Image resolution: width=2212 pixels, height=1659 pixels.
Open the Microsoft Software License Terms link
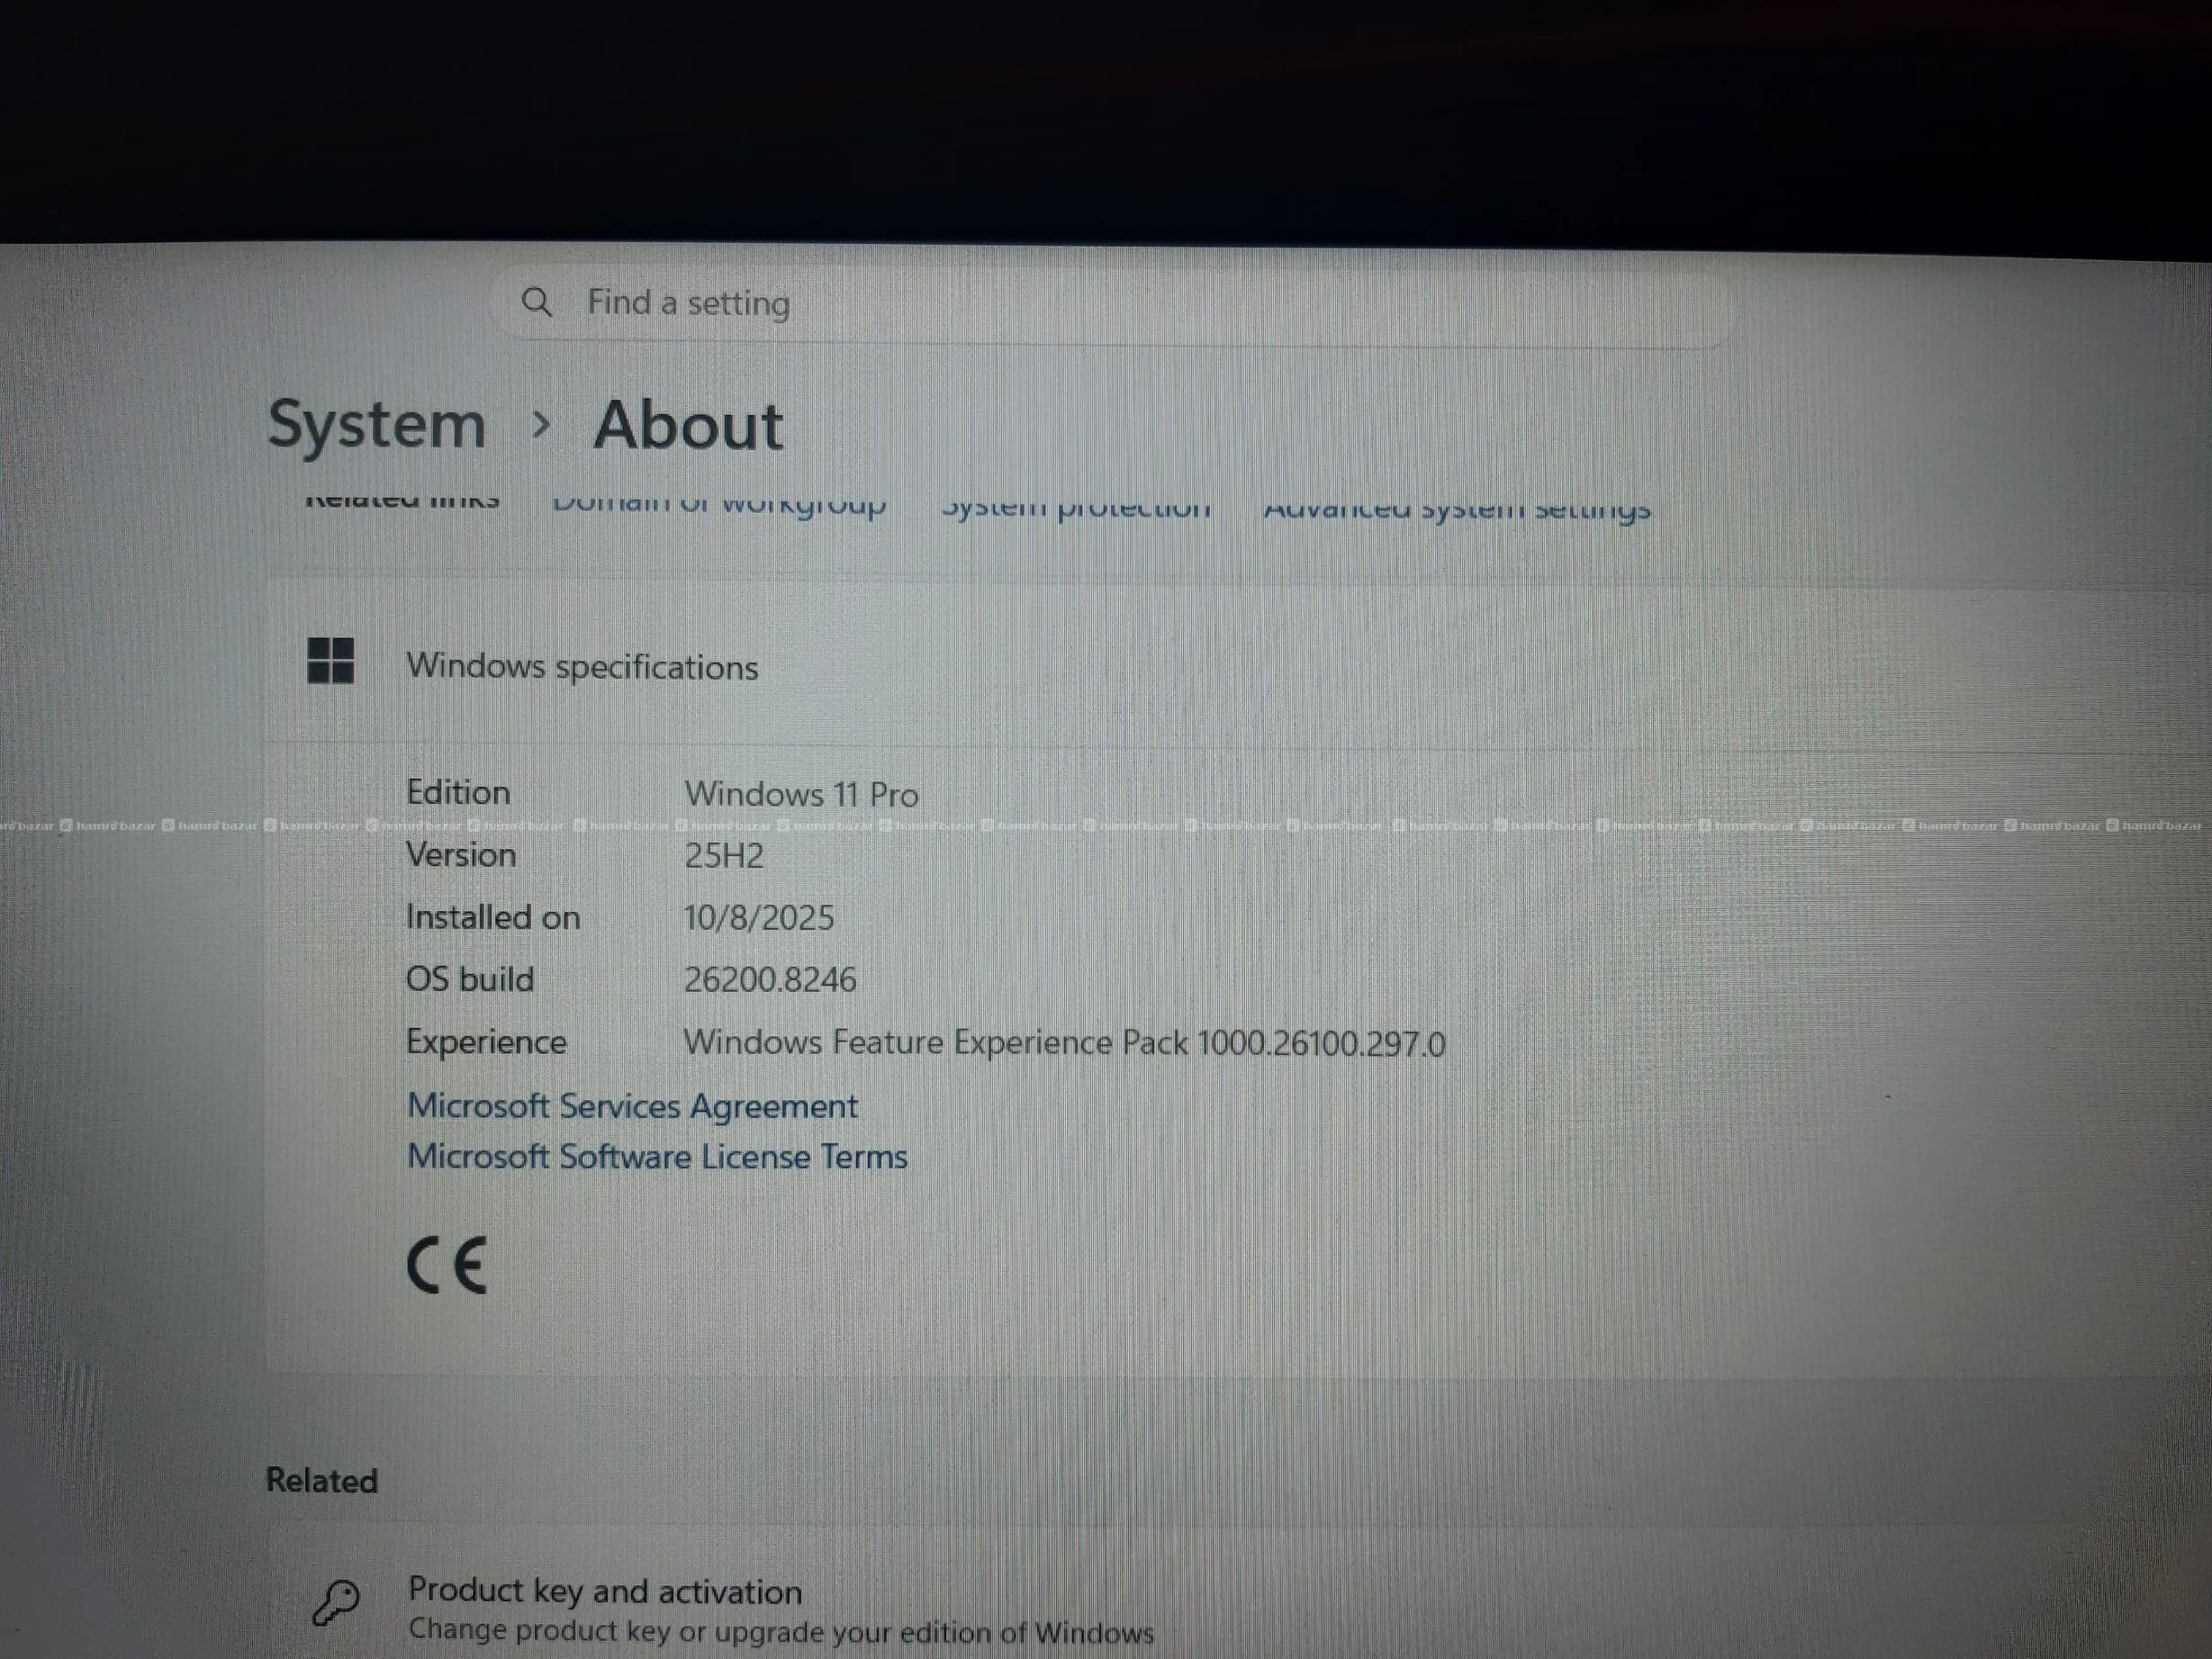click(658, 1157)
